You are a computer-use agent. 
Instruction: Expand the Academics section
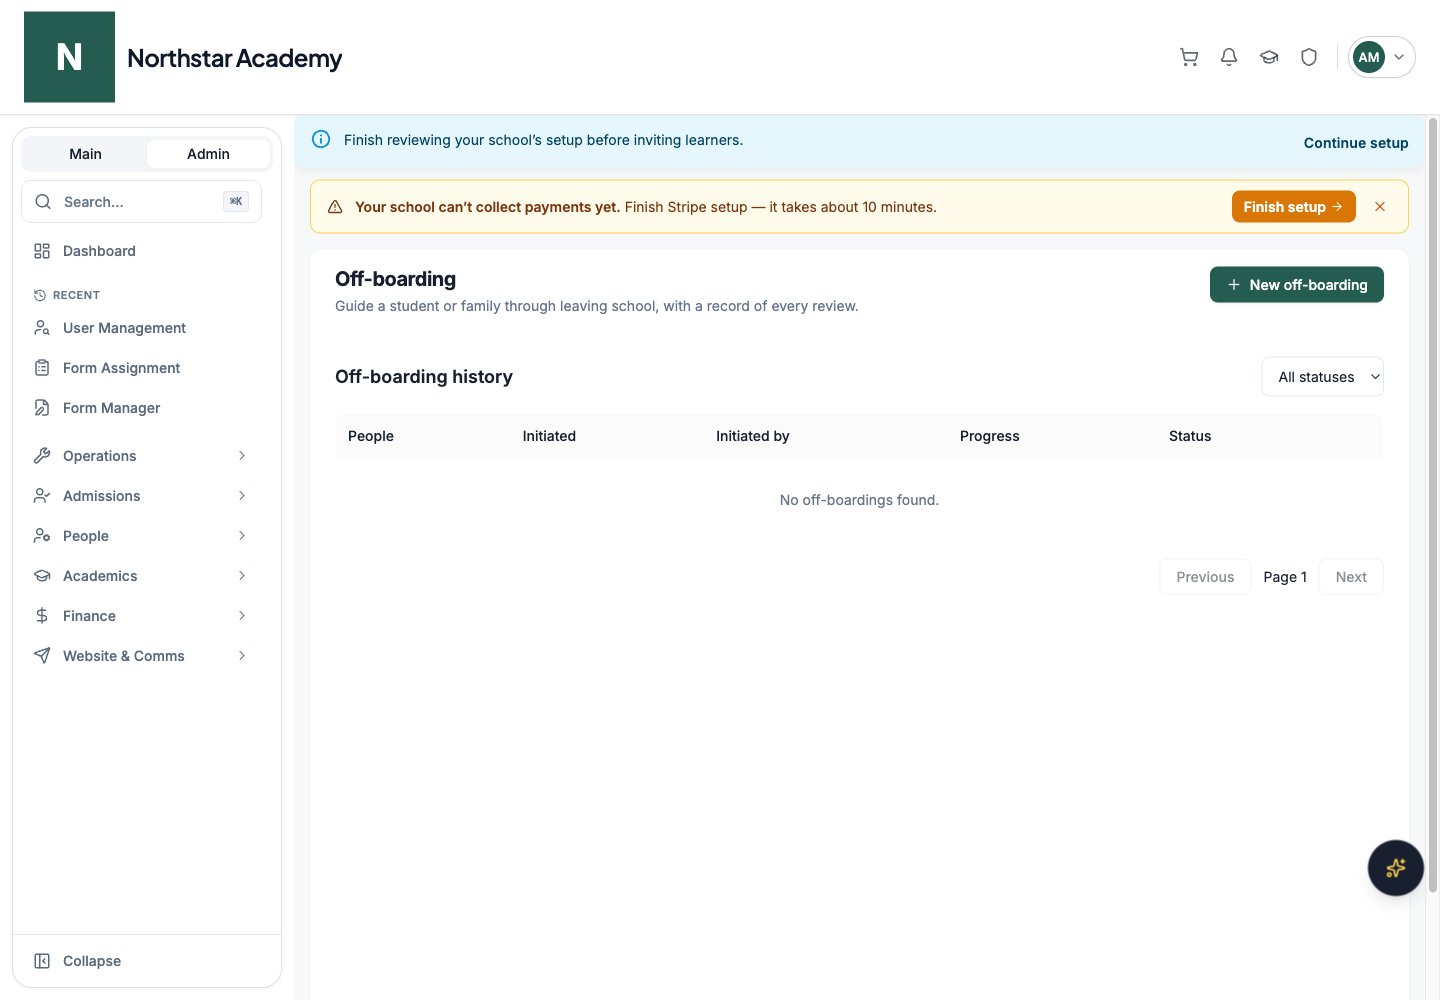[x=141, y=576]
